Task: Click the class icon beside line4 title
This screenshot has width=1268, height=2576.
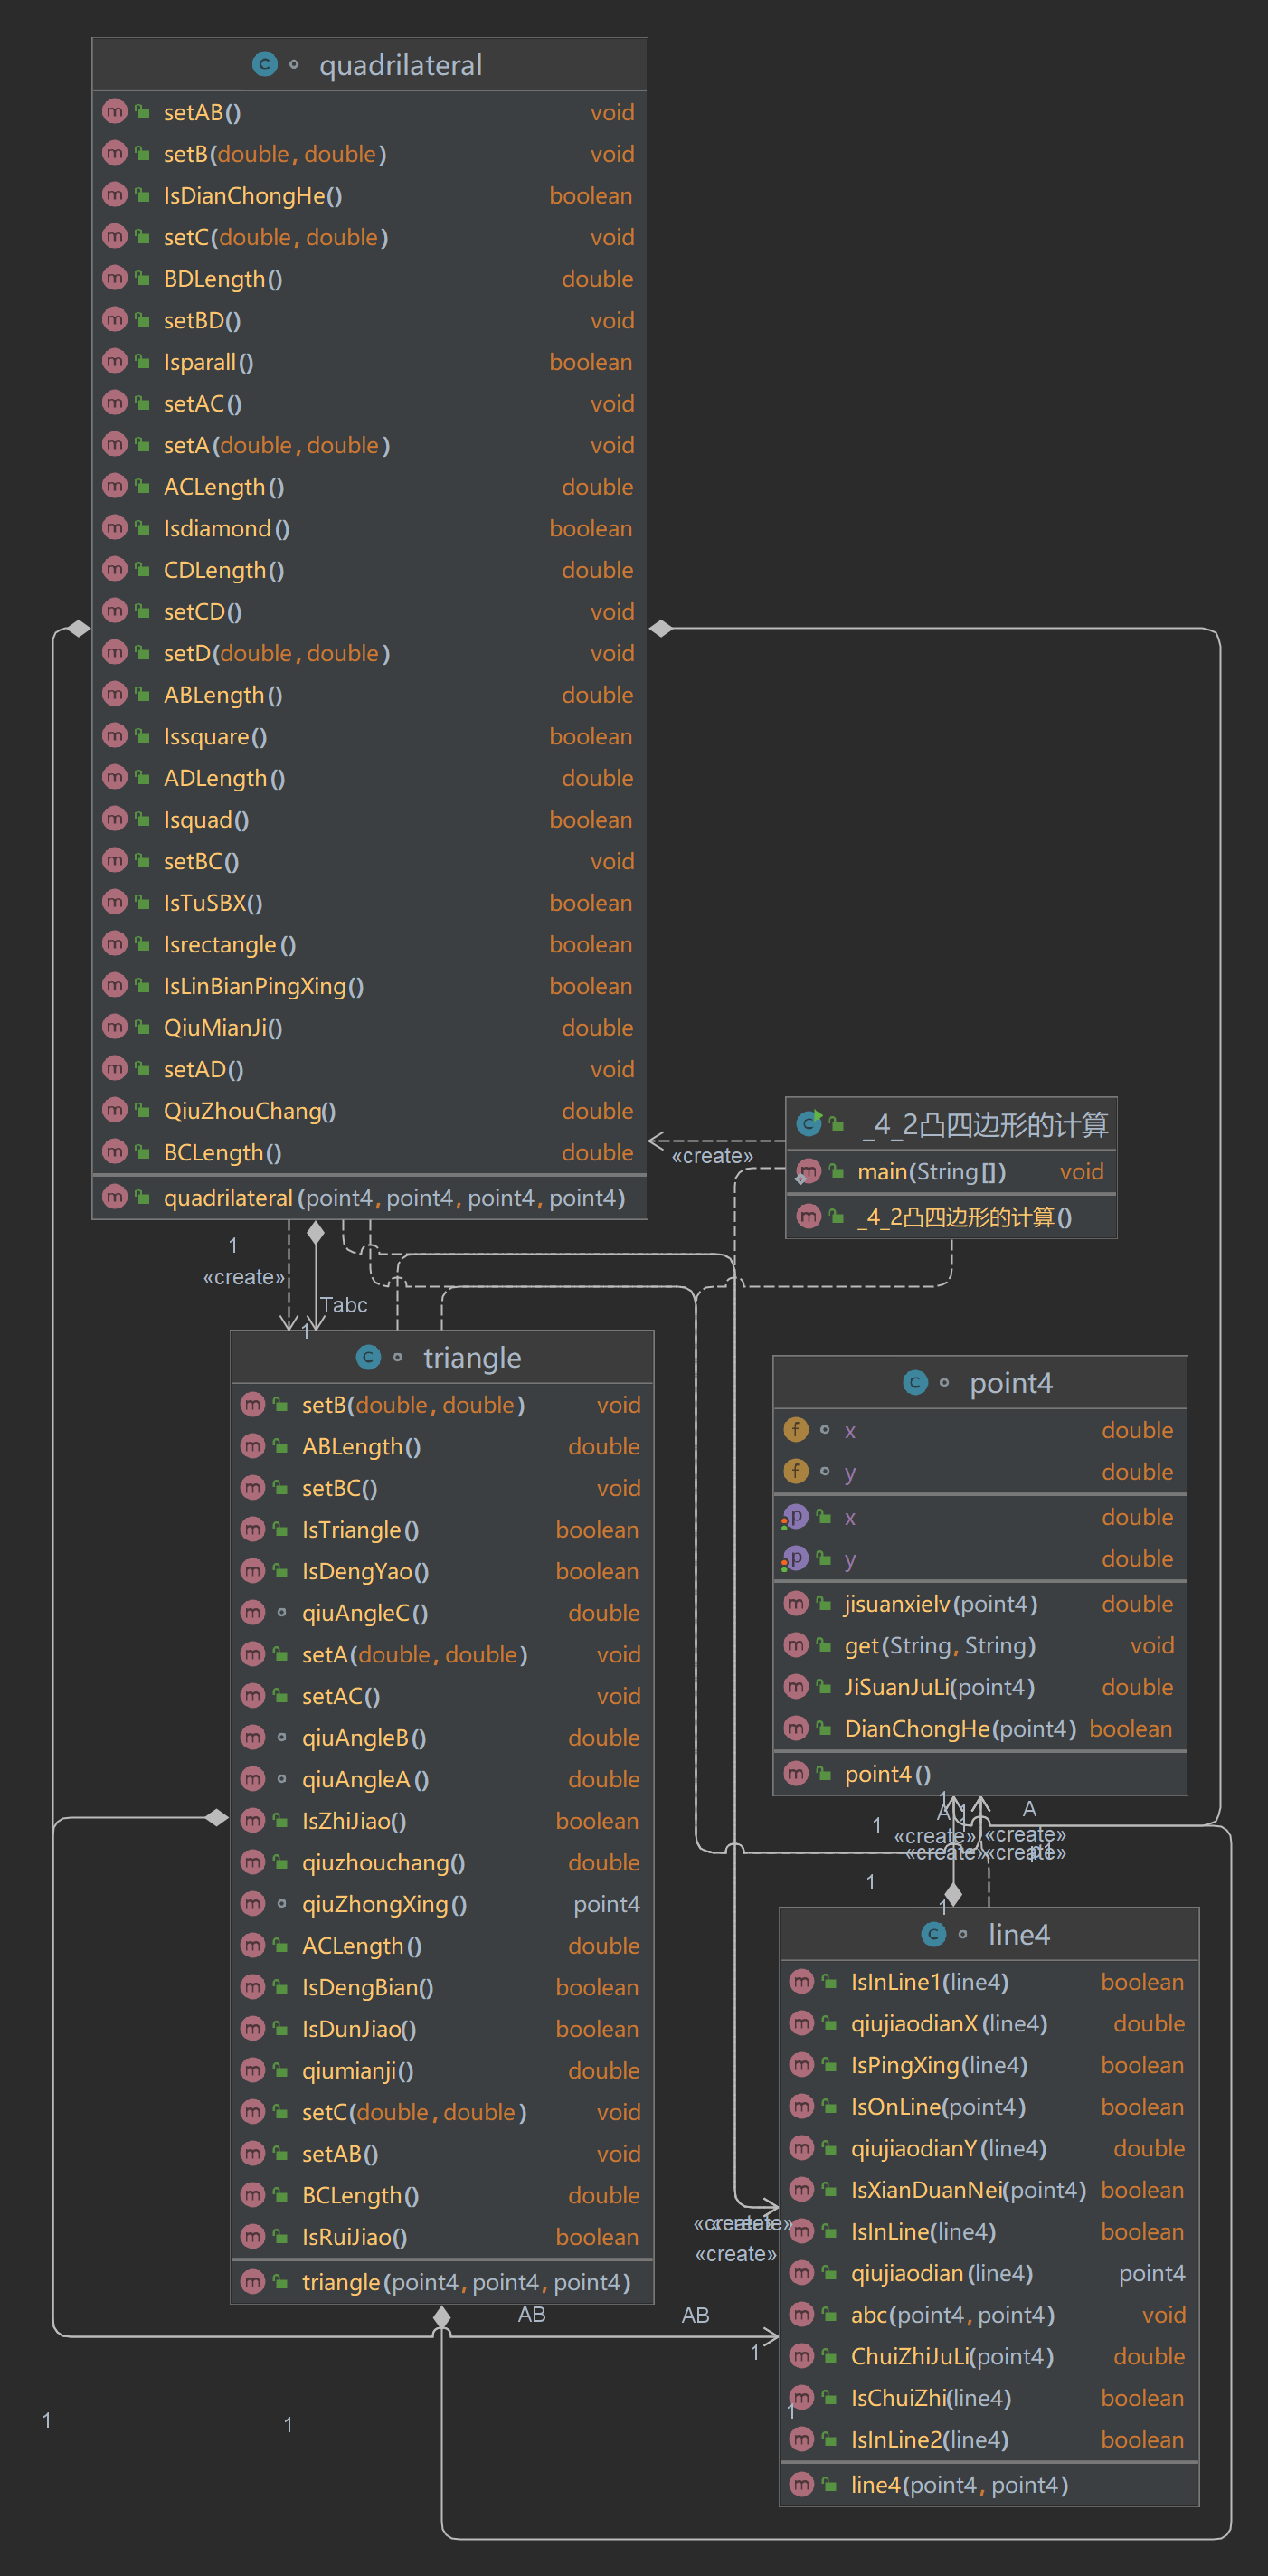Action: 933,1934
